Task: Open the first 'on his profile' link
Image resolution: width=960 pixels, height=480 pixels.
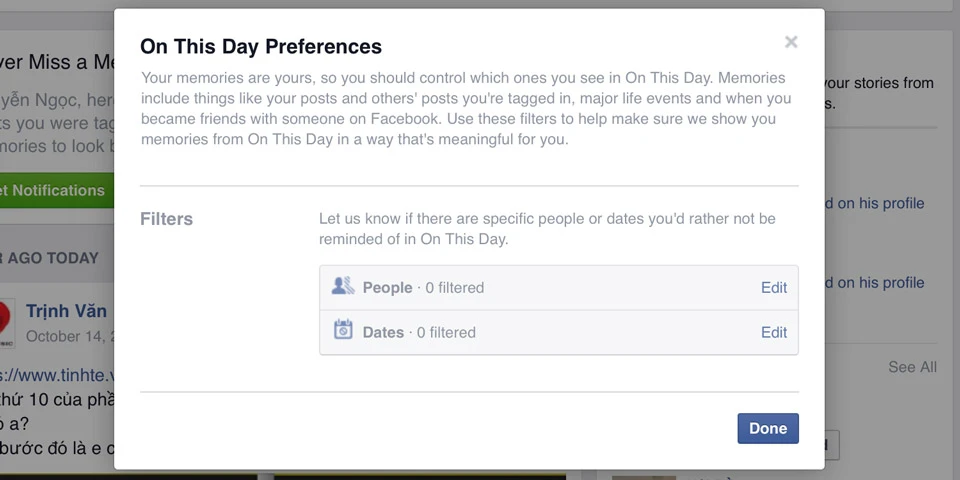Action: pos(874,203)
